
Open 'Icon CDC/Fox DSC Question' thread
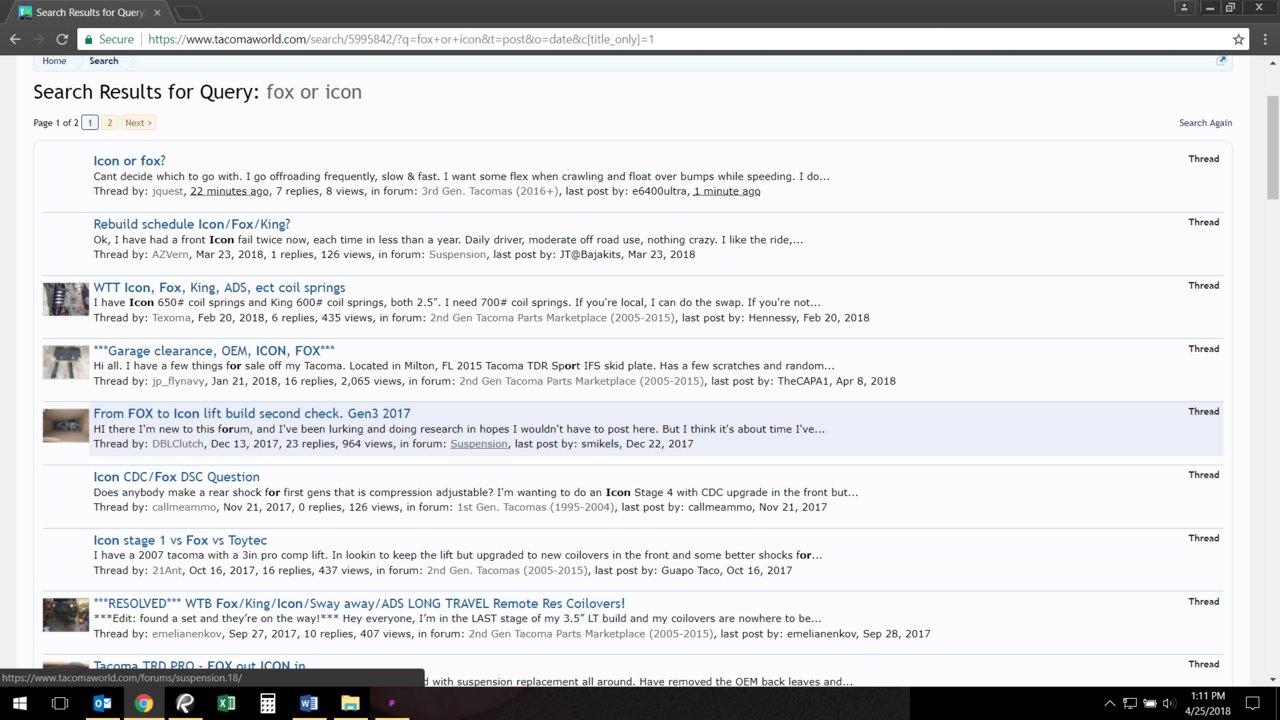point(176,477)
